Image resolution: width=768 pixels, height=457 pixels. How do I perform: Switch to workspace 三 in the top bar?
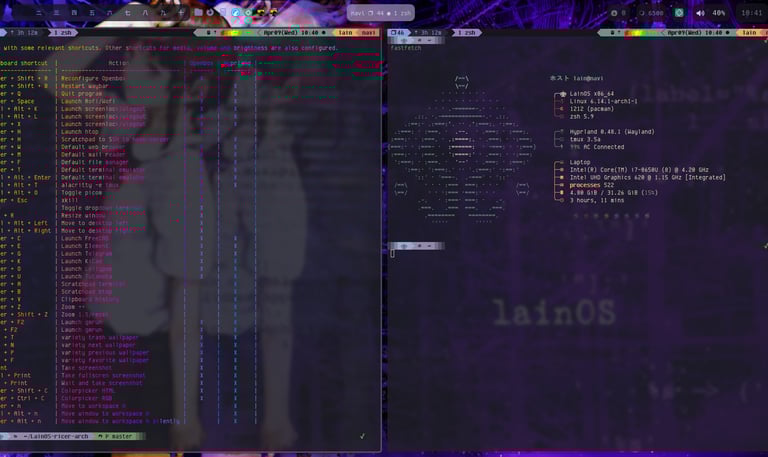coord(56,13)
